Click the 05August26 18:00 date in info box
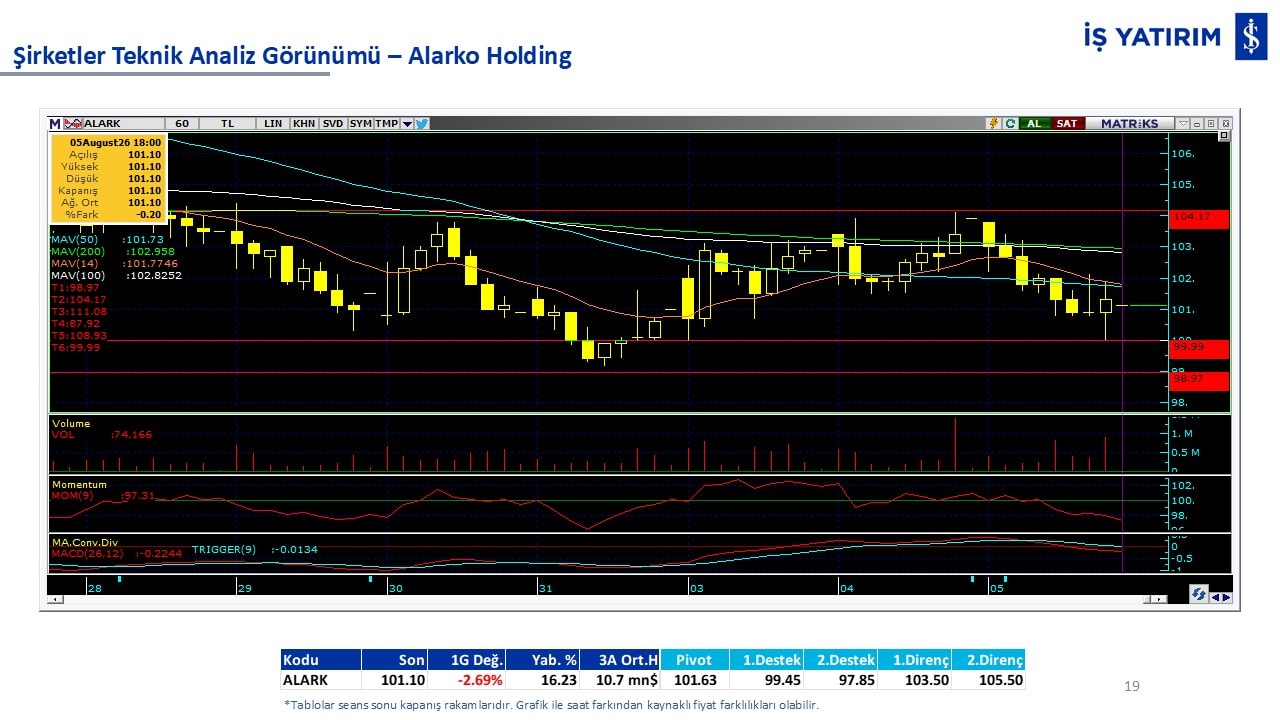 (x=115, y=143)
